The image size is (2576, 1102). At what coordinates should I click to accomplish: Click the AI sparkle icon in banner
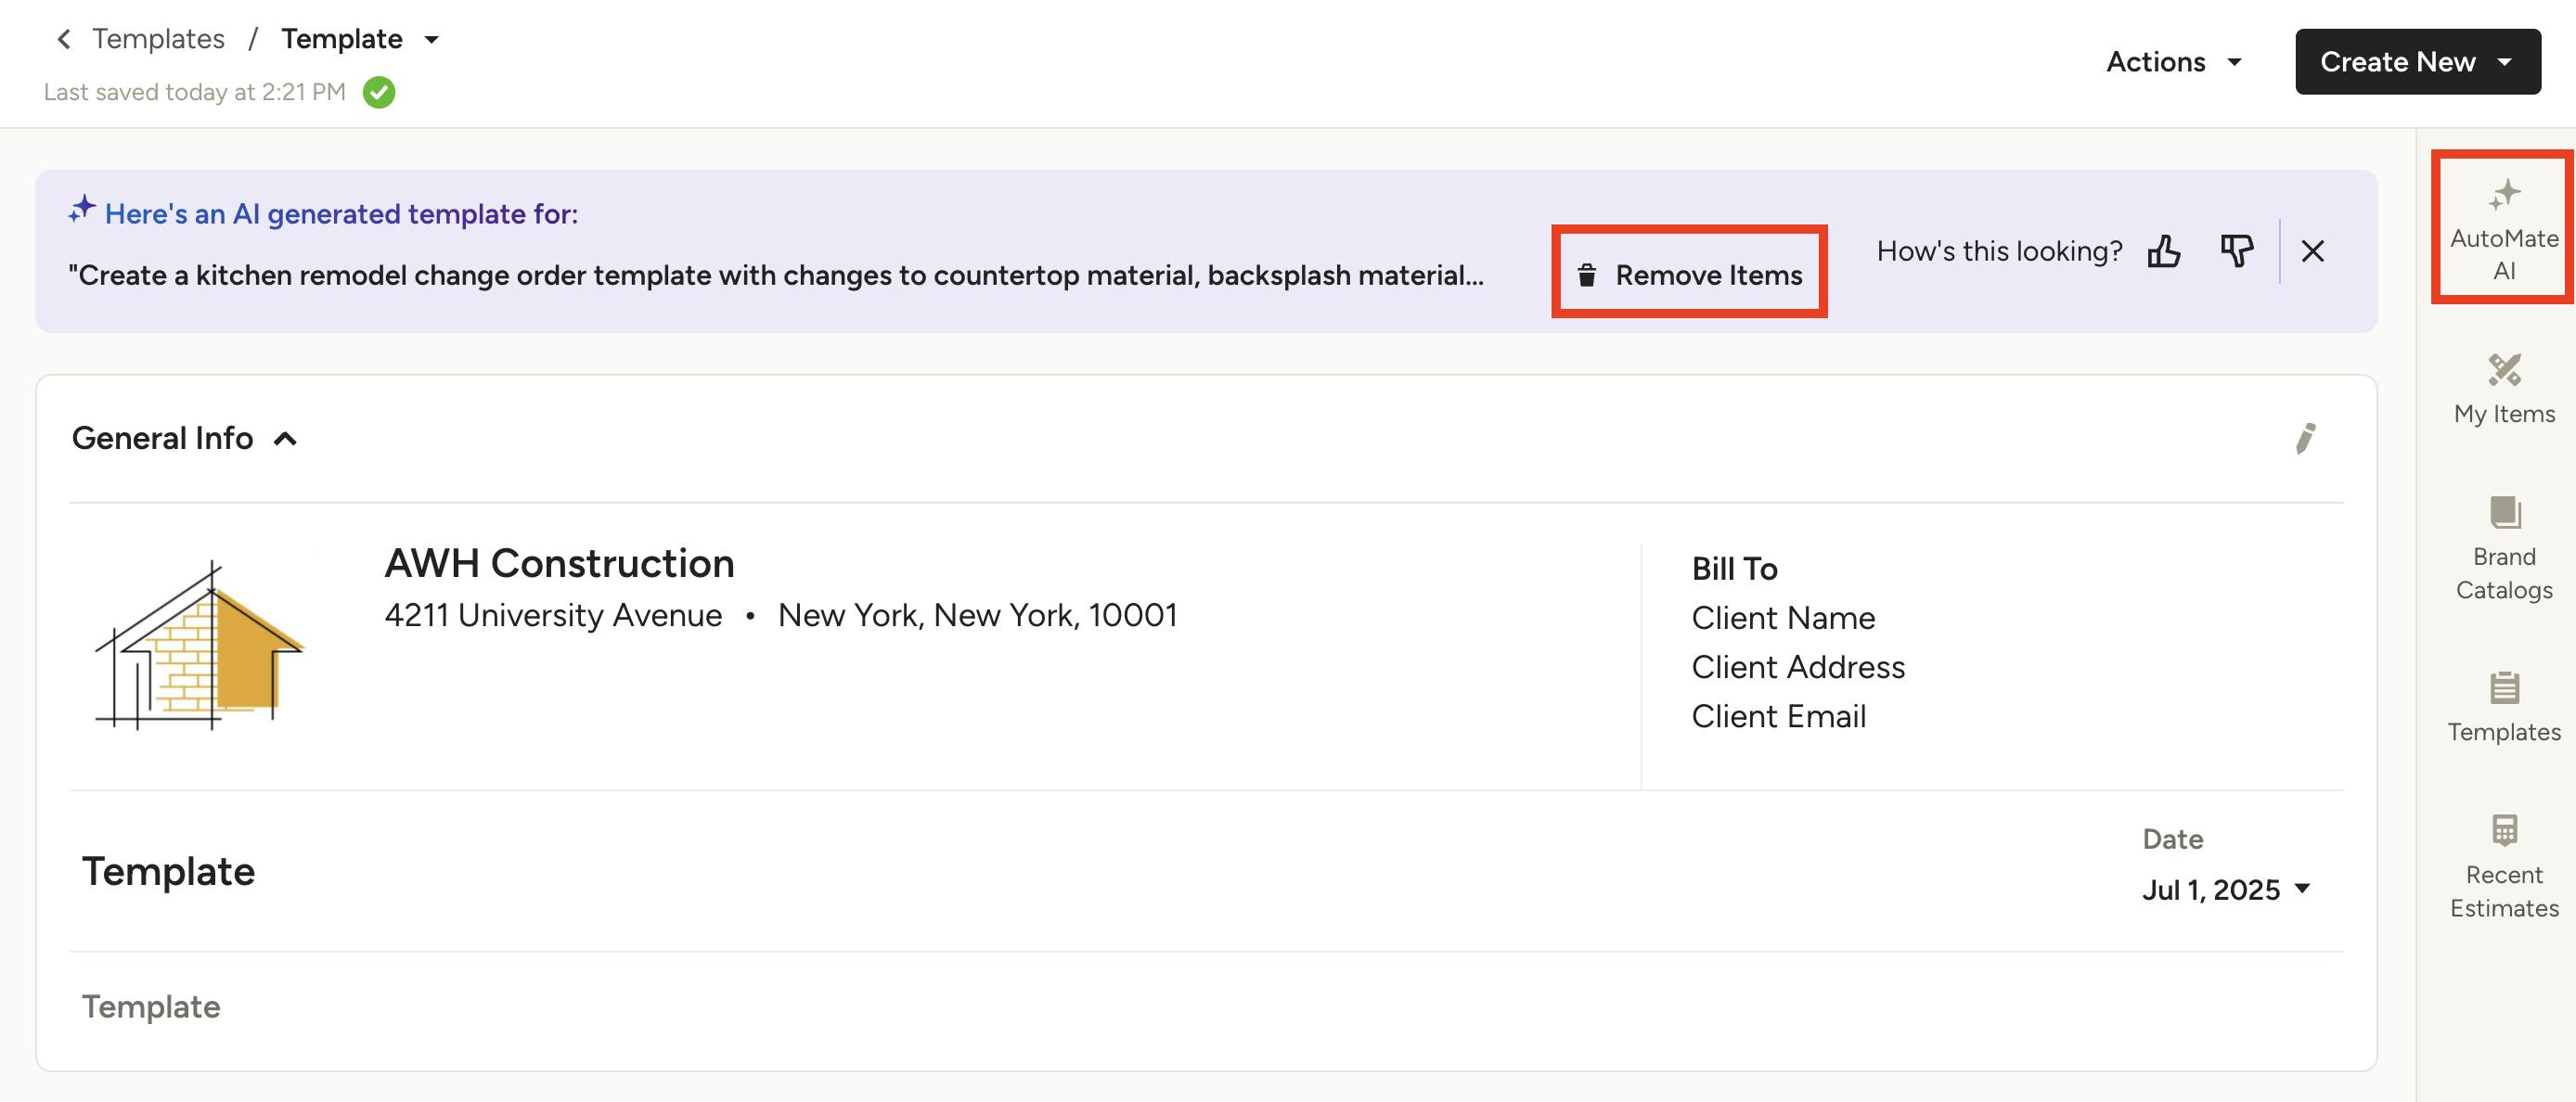coord(82,209)
